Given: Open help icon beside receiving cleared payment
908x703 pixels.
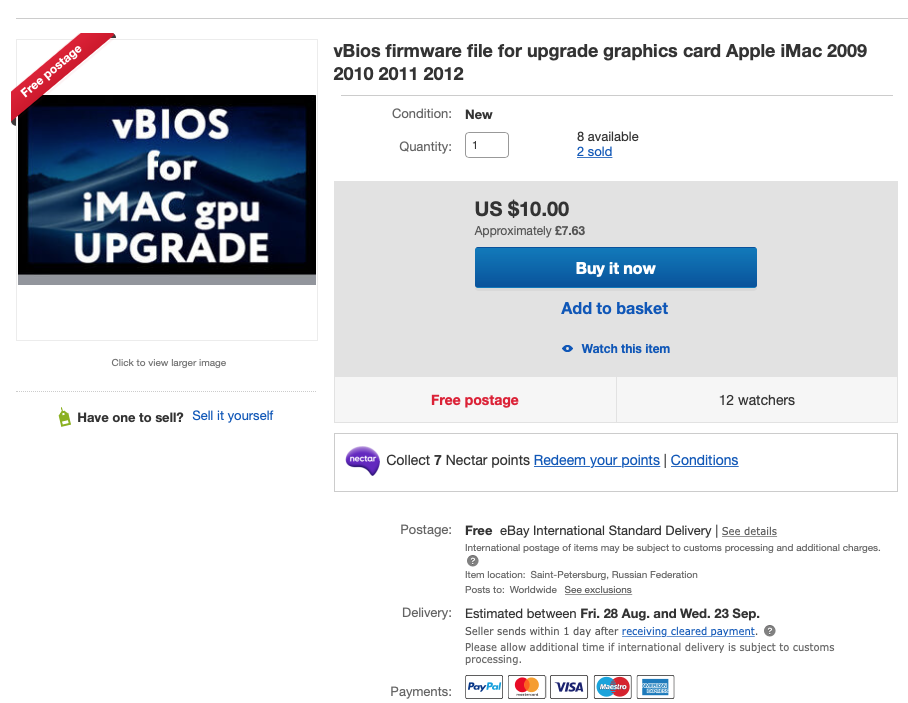Looking at the screenshot, I should (x=769, y=631).
